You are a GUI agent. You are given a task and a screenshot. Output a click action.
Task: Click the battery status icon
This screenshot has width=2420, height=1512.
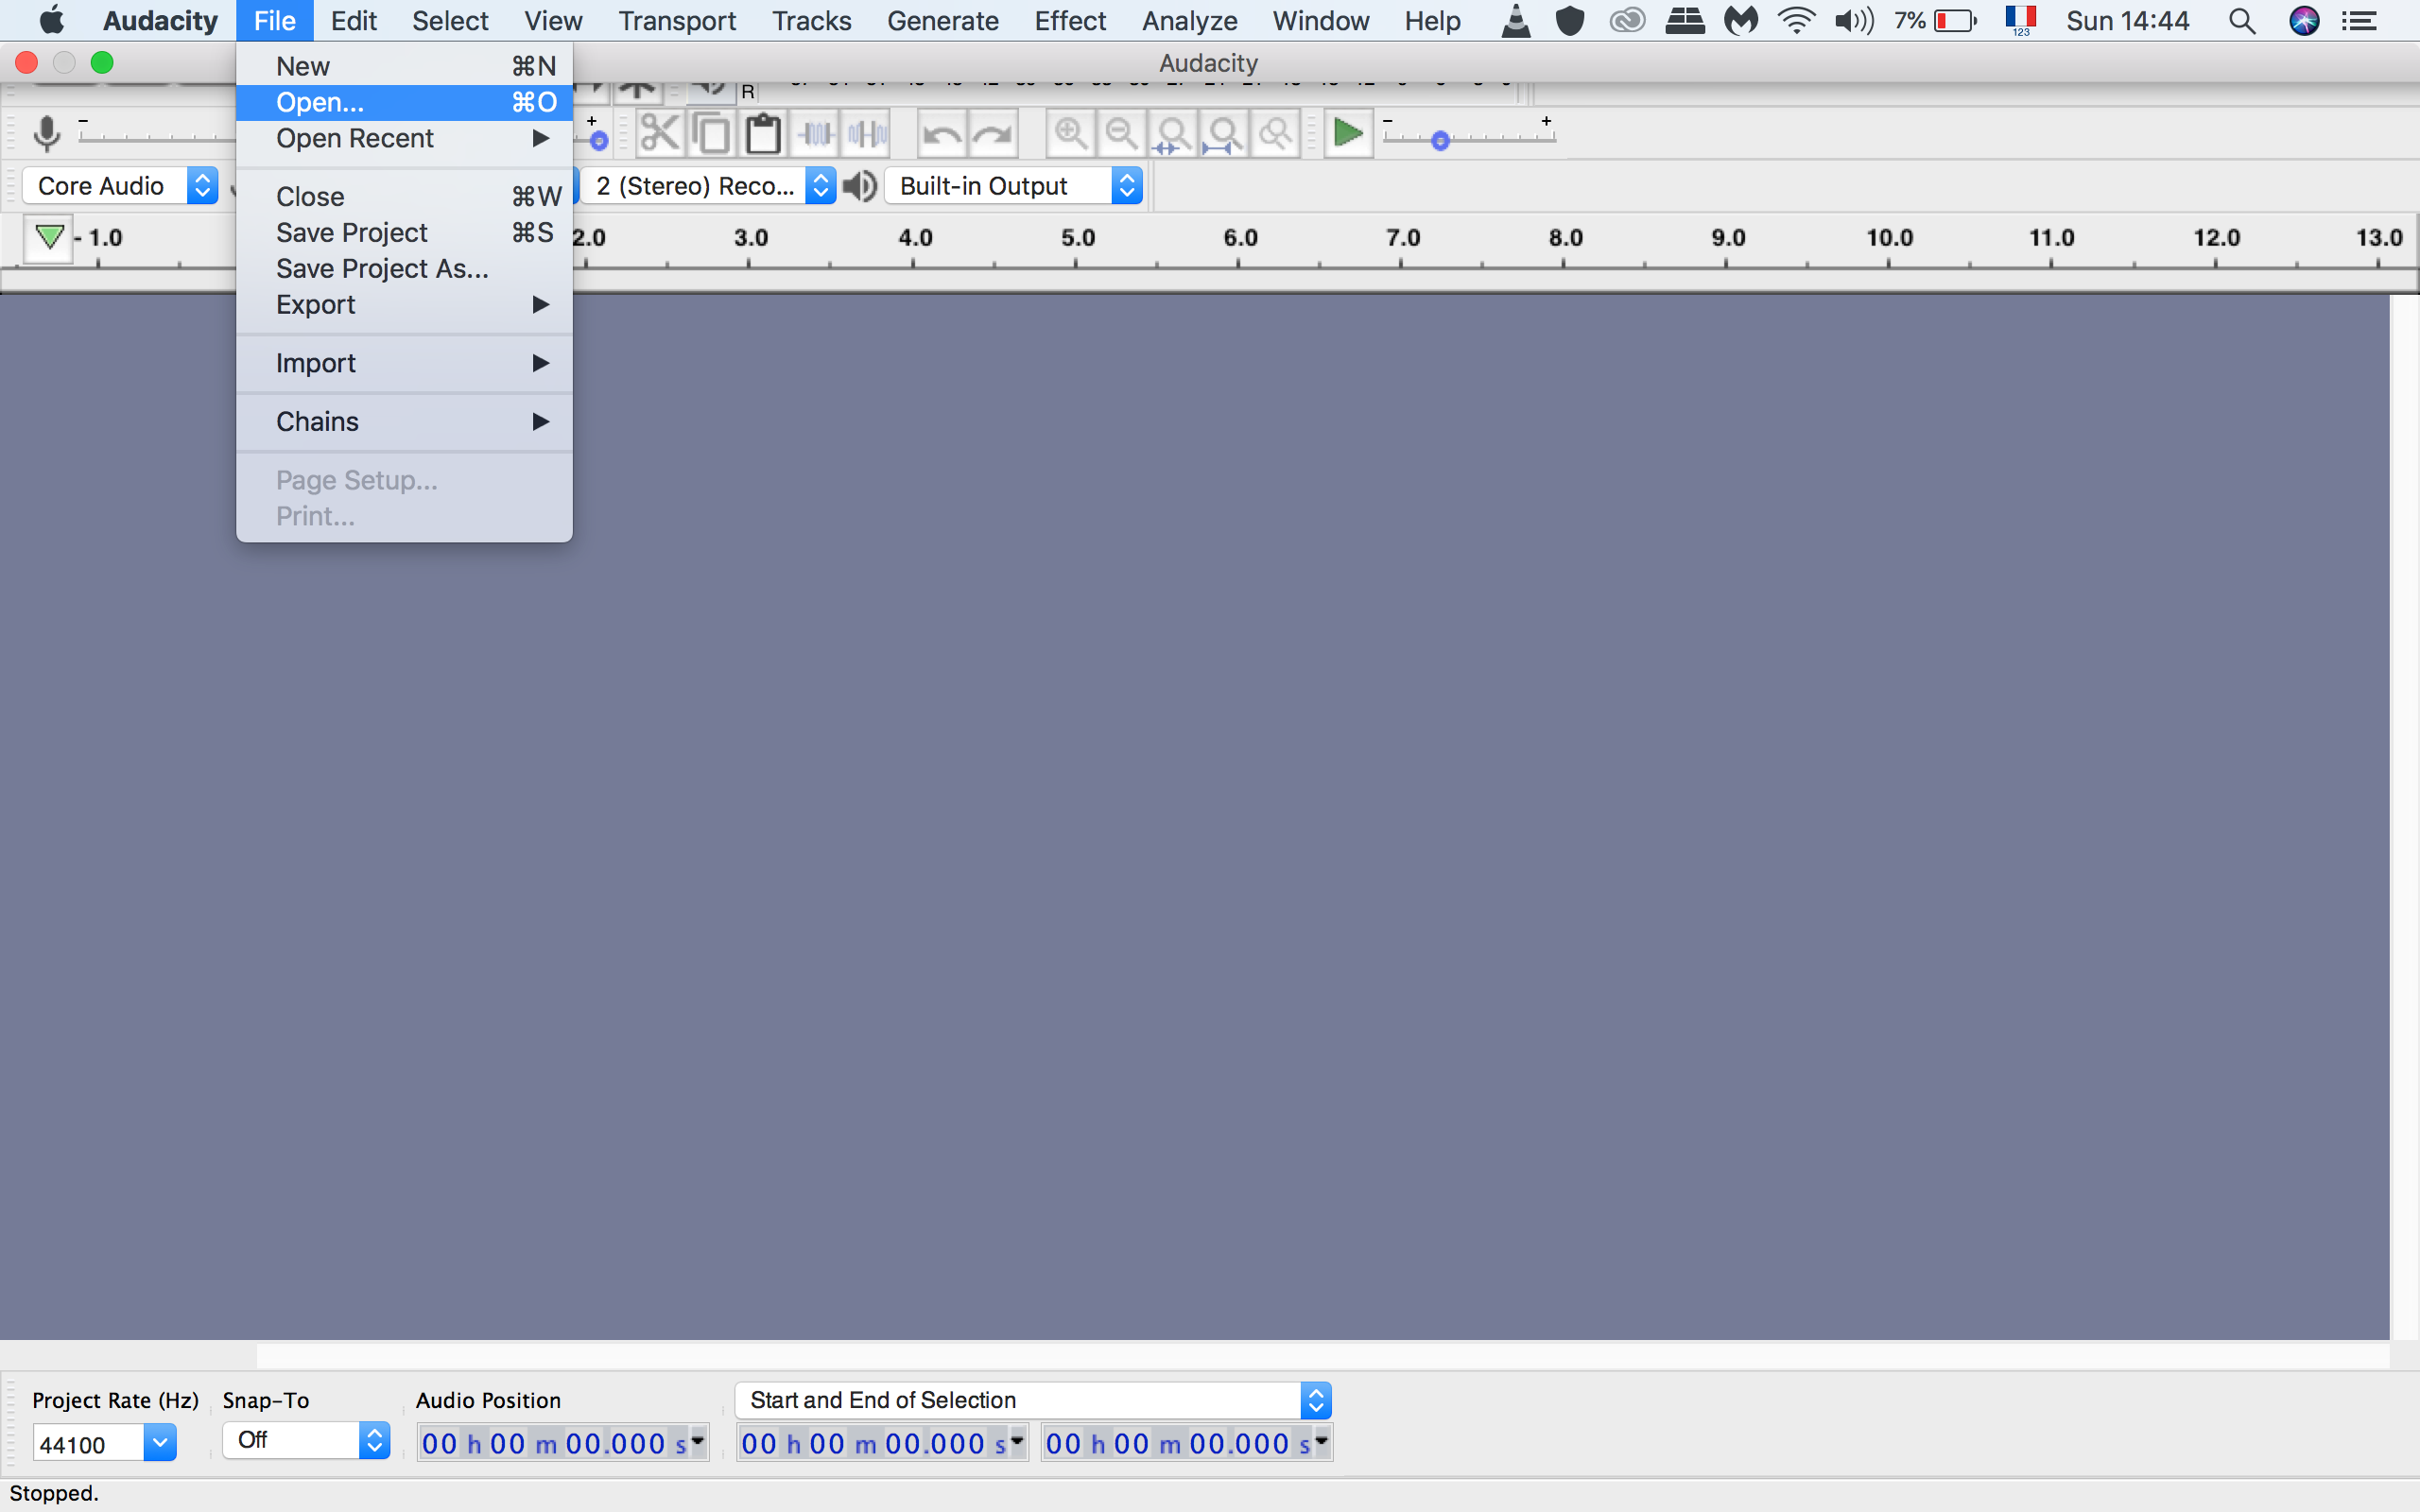tap(1955, 20)
